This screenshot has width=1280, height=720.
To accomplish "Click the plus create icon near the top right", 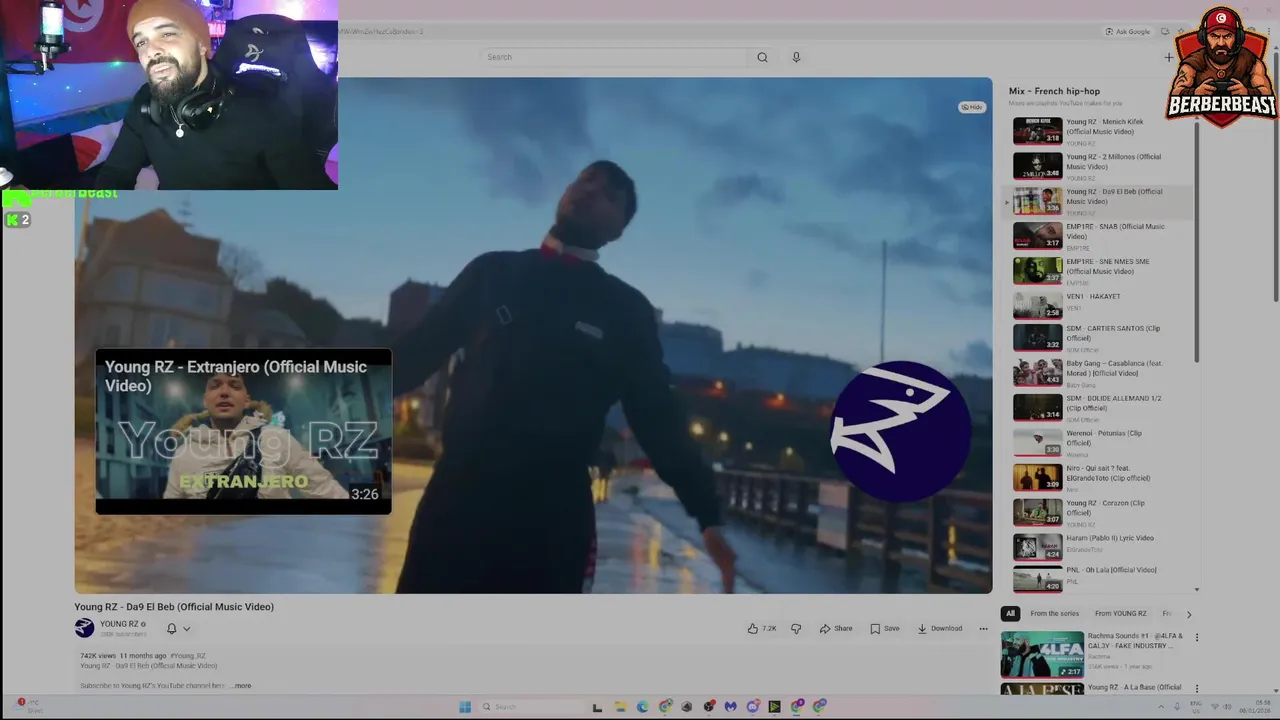I will [1169, 57].
